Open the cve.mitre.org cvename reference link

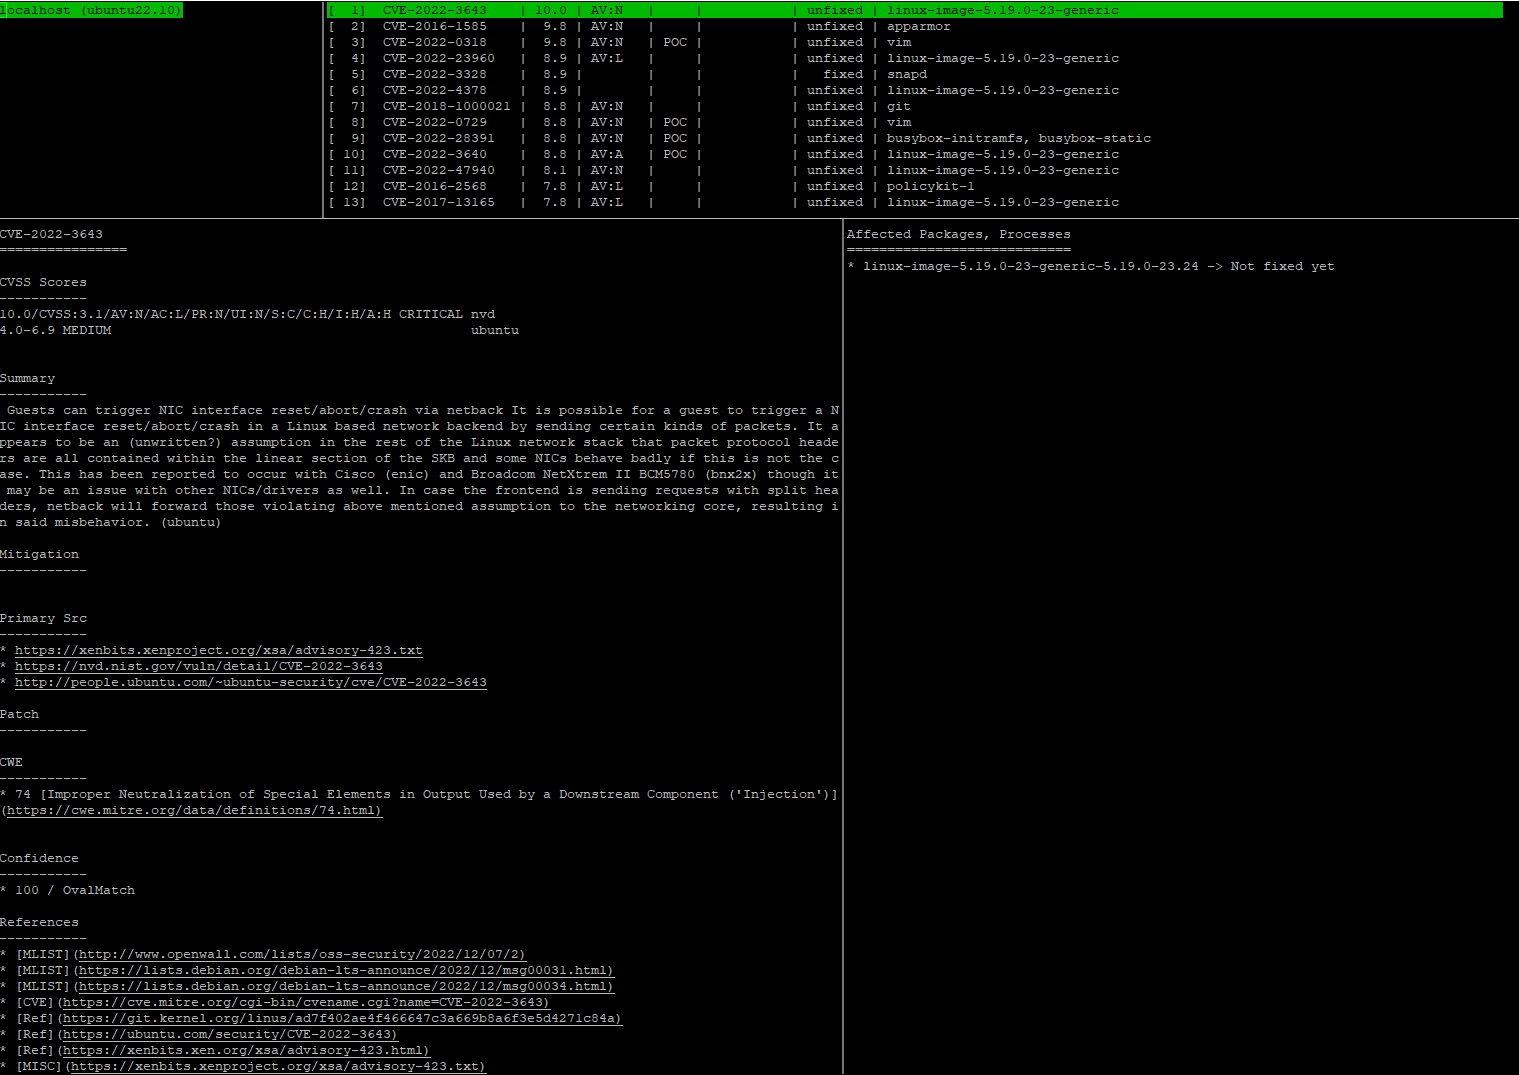(x=306, y=1002)
